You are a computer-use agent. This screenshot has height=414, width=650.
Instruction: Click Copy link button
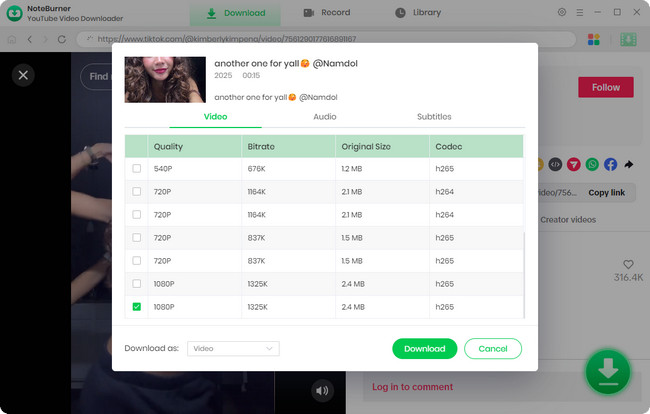tap(606, 192)
